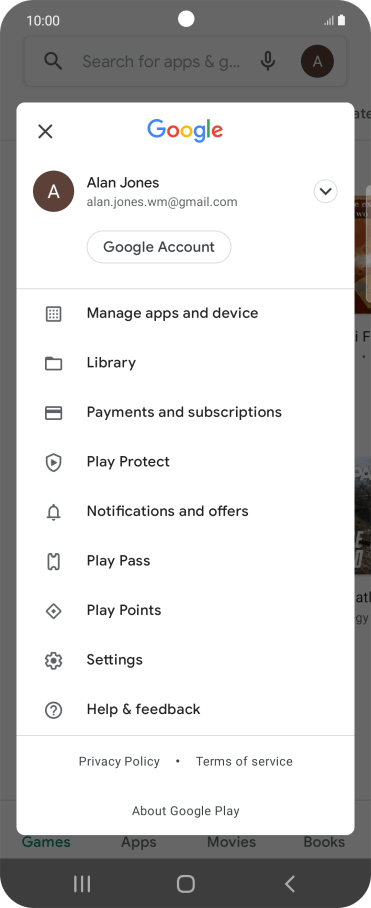This screenshot has height=908, width=371.
Task: Tap the Play Protect shield icon
Action: point(53,463)
